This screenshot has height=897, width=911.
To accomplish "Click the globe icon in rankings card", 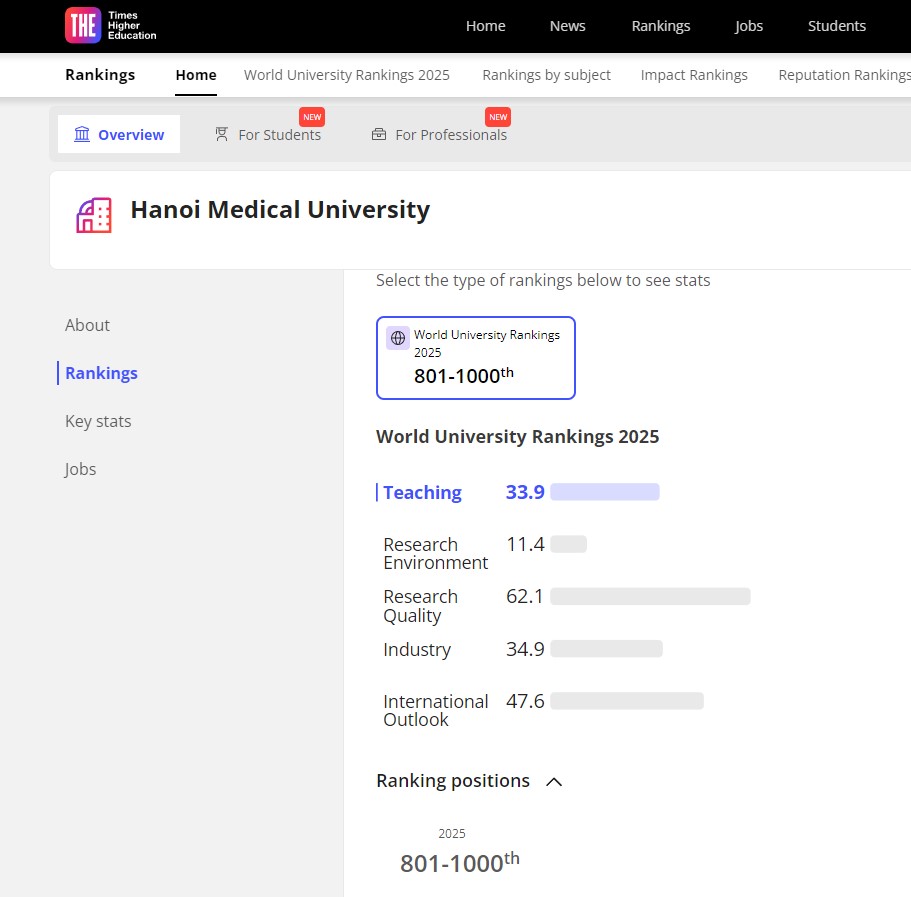I will [x=398, y=338].
